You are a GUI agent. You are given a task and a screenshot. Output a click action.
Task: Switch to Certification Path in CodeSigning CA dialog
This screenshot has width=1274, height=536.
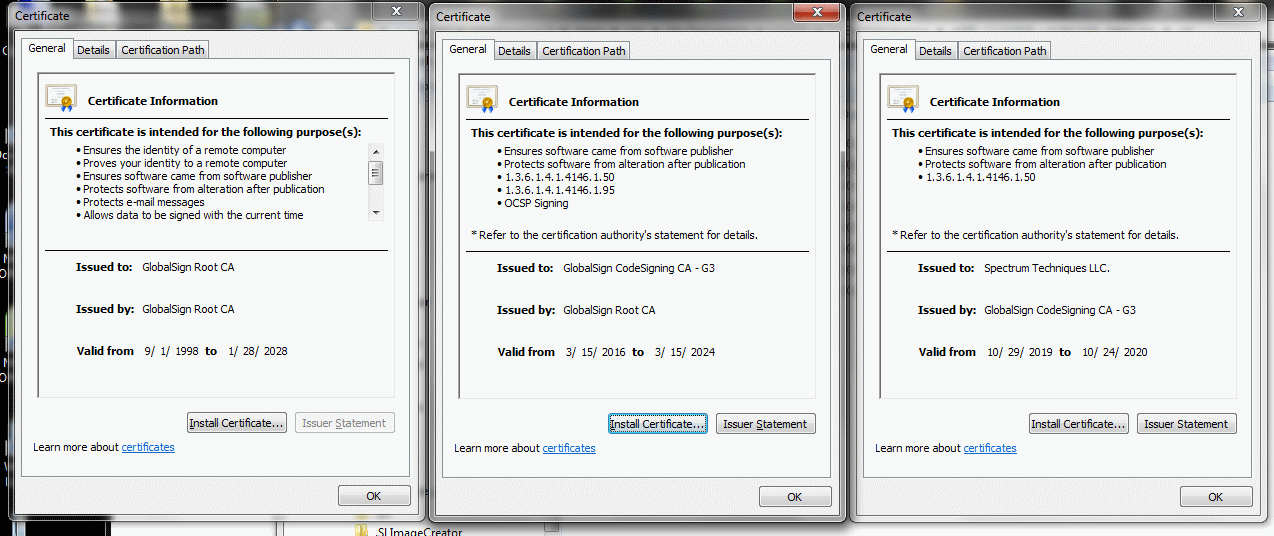(x=584, y=51)
